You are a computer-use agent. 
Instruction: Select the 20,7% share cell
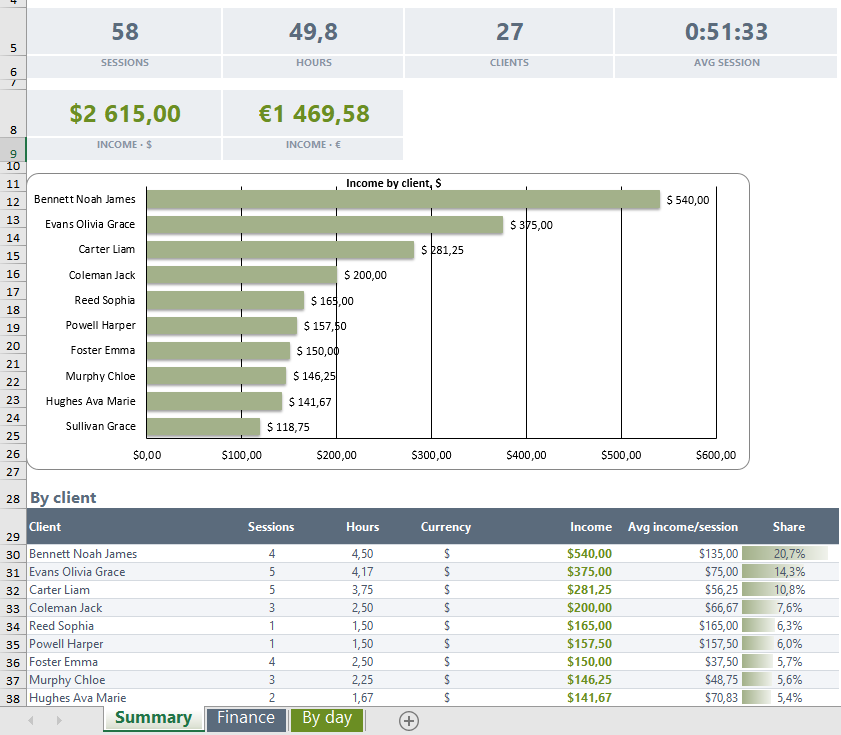[789, 554]
